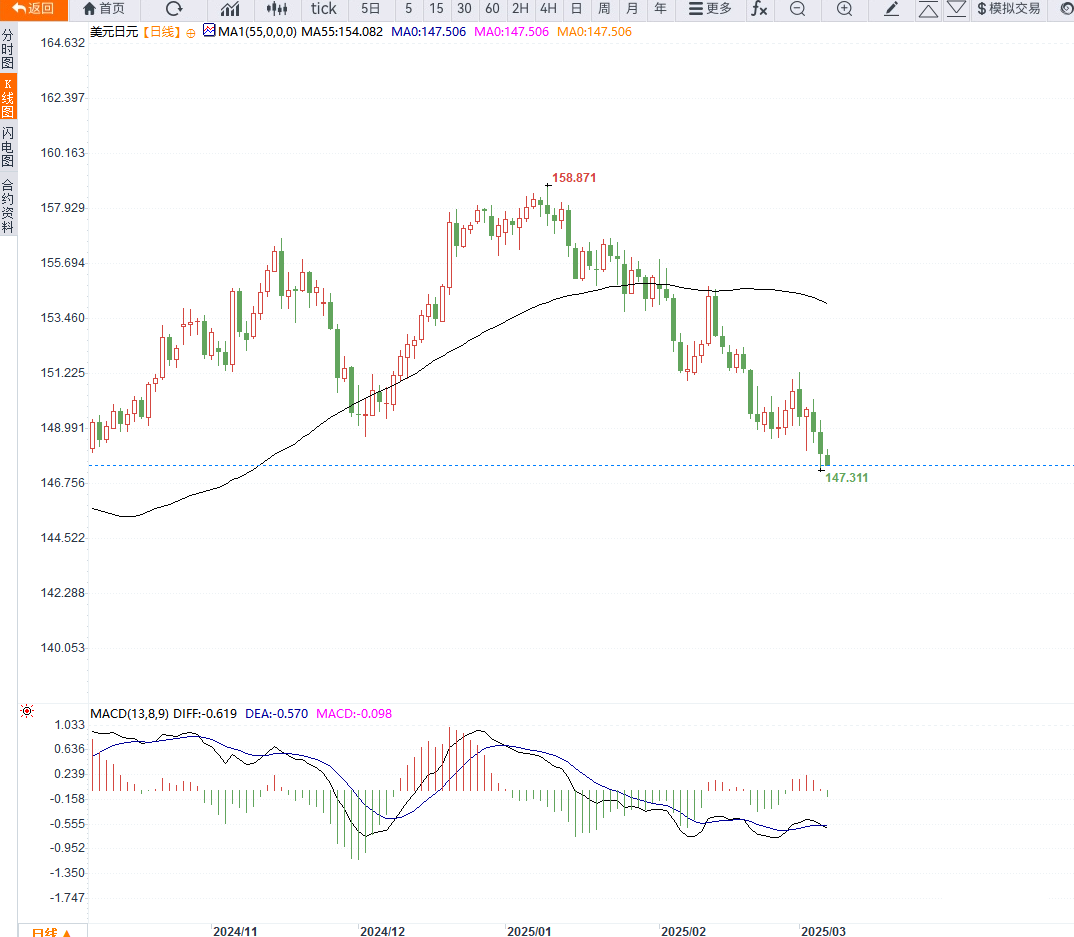
Task: Select the 30 minute period
Action: tap(464, 9)
